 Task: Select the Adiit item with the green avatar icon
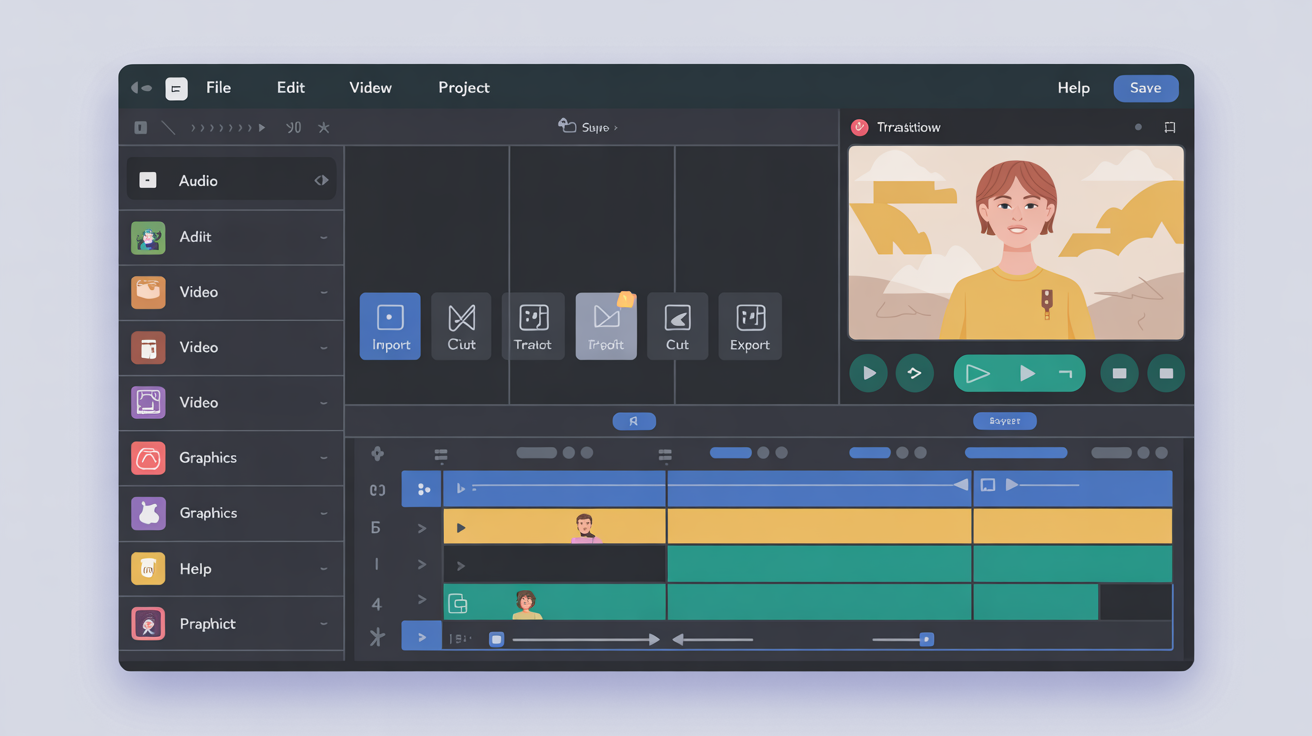pos(148,237)
